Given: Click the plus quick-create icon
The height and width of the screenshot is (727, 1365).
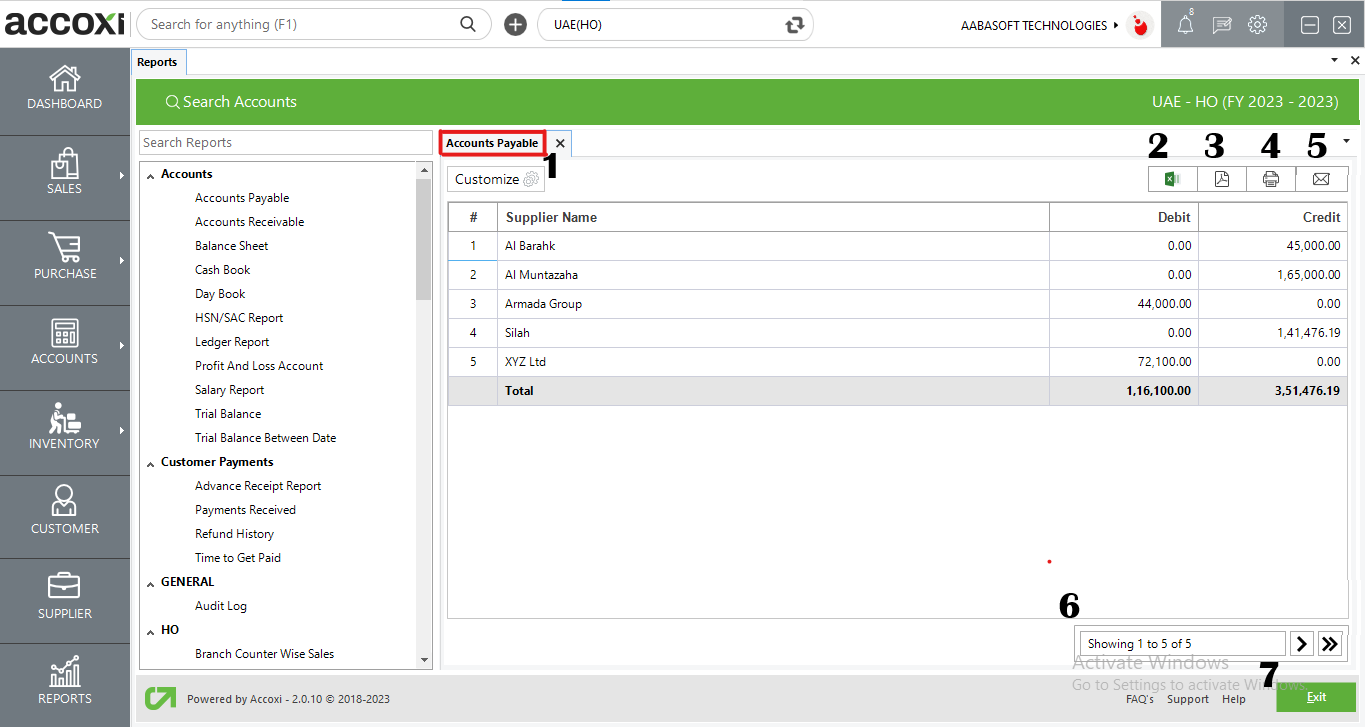Looking at the screenshot, I should tap(515, 25).
